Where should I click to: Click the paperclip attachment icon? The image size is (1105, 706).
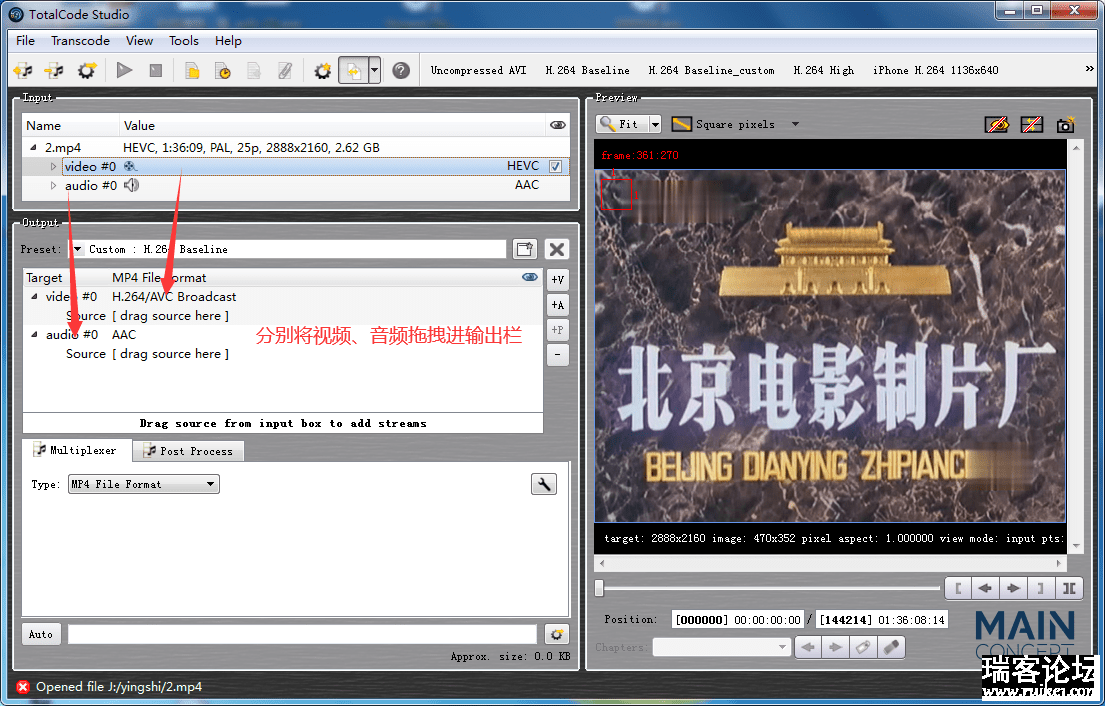point(285,70)
